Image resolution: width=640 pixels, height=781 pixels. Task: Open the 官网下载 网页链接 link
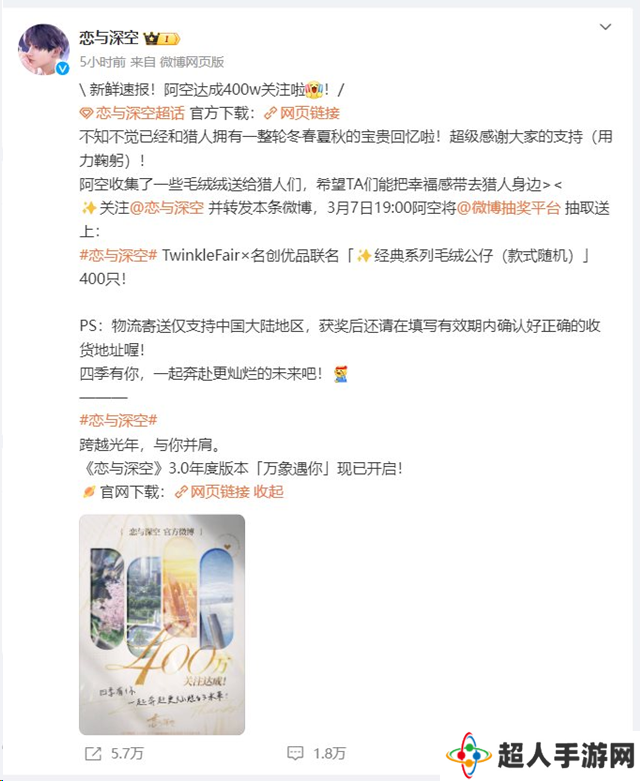tap(213, 492)
